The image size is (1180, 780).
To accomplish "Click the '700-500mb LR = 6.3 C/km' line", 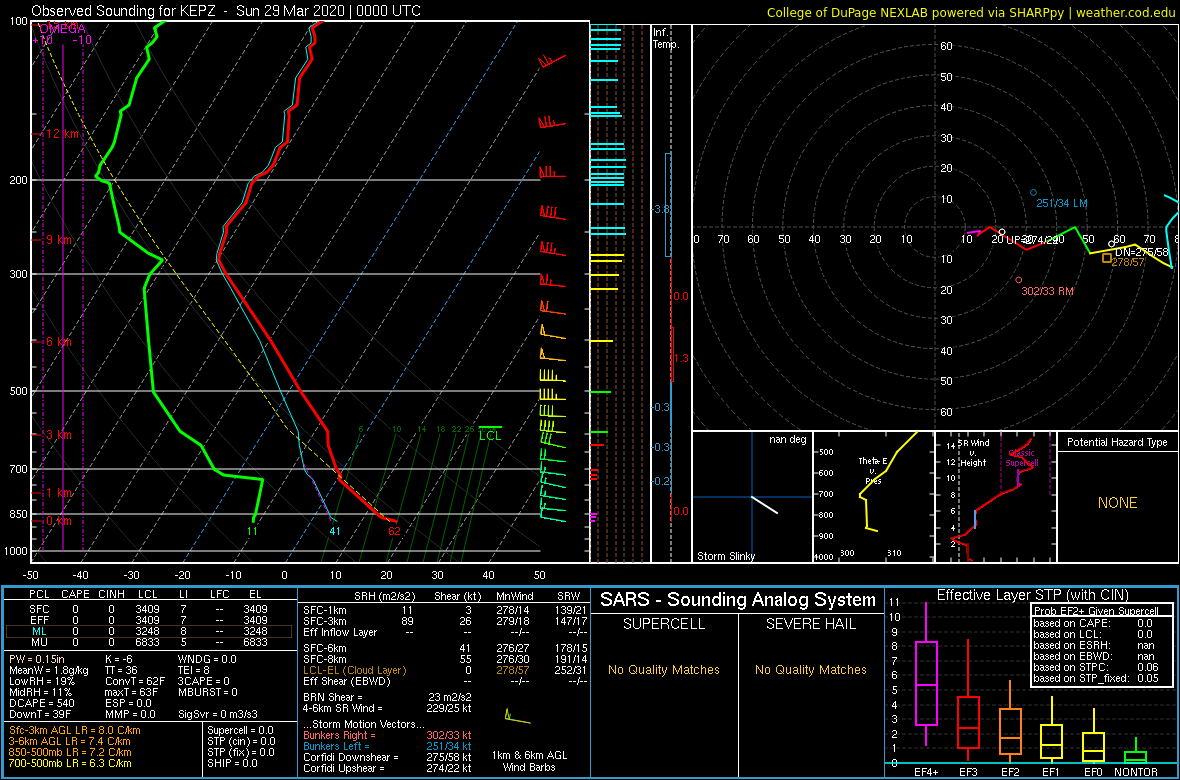I will pyautogui.click(x=71, y=763).
